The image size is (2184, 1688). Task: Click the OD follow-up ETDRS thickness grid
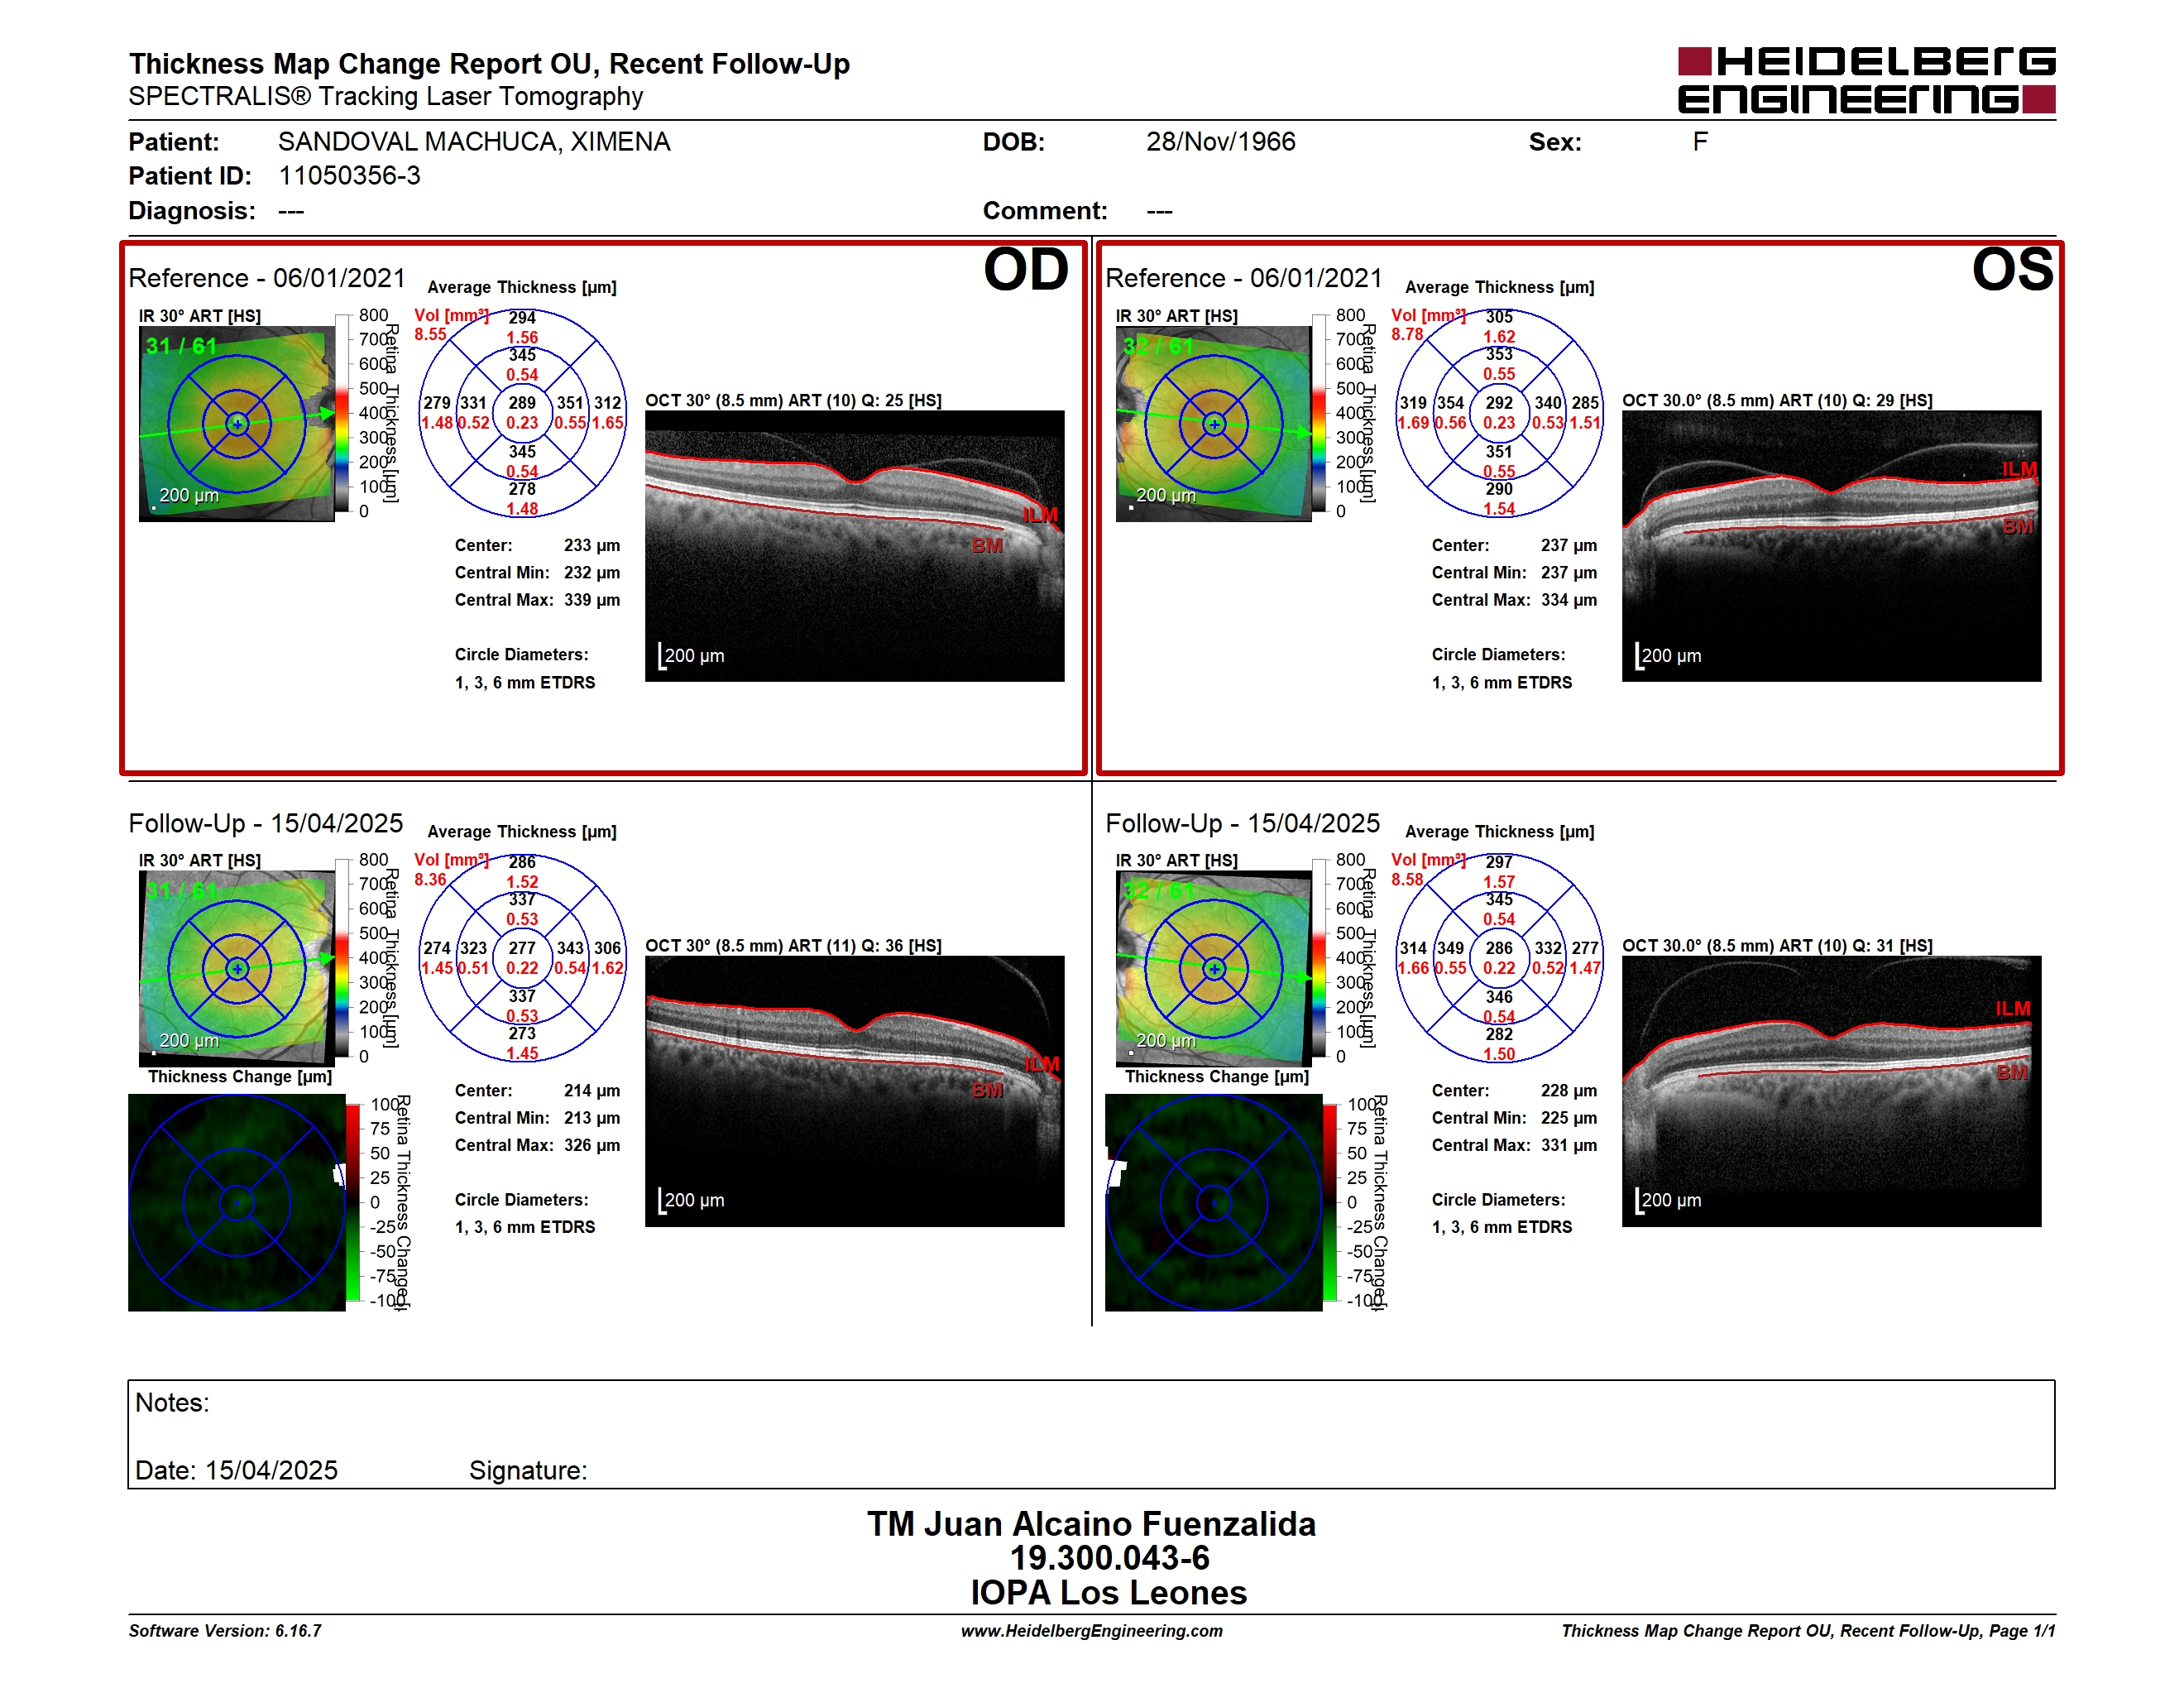click(x=522, y=958)
